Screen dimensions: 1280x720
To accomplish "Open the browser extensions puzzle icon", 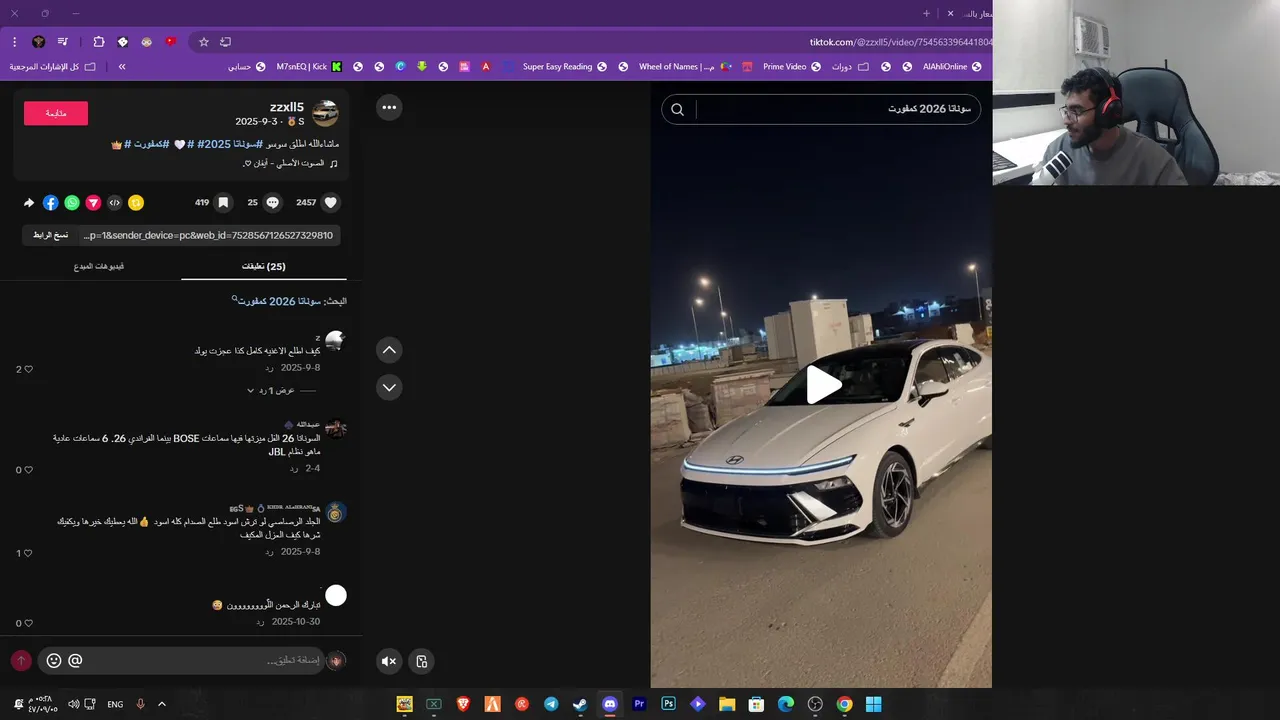I will [99, 42].
